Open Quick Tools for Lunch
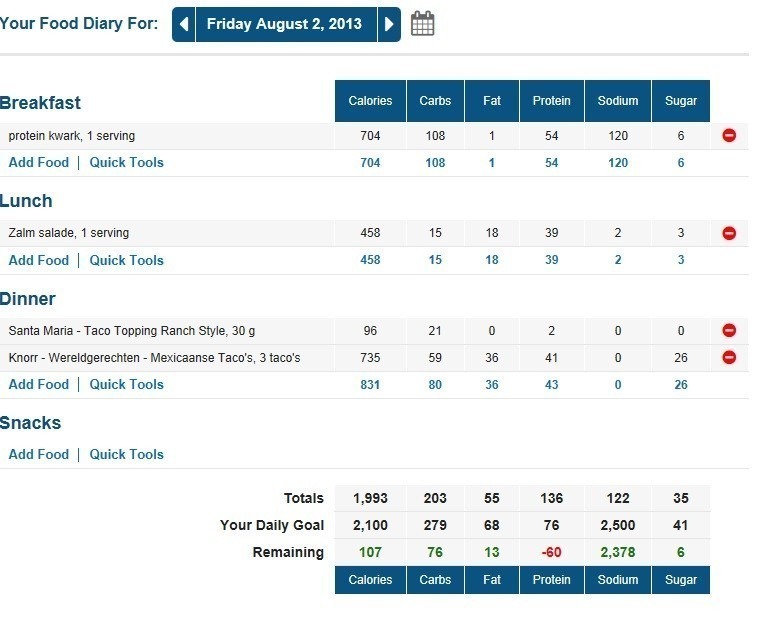The height and width of the screenshot is (623, 761). tap(126, 260)
